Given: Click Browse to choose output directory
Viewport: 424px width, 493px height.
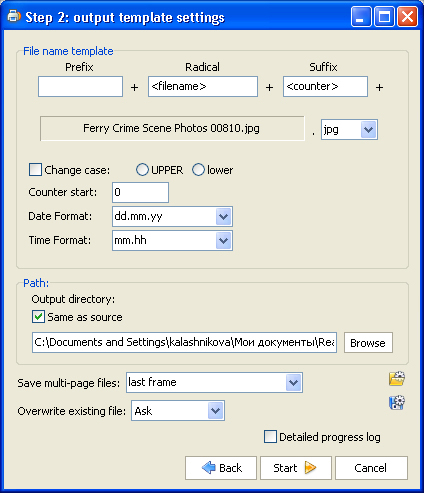Looking at the screenshot, I should (368, 343).
